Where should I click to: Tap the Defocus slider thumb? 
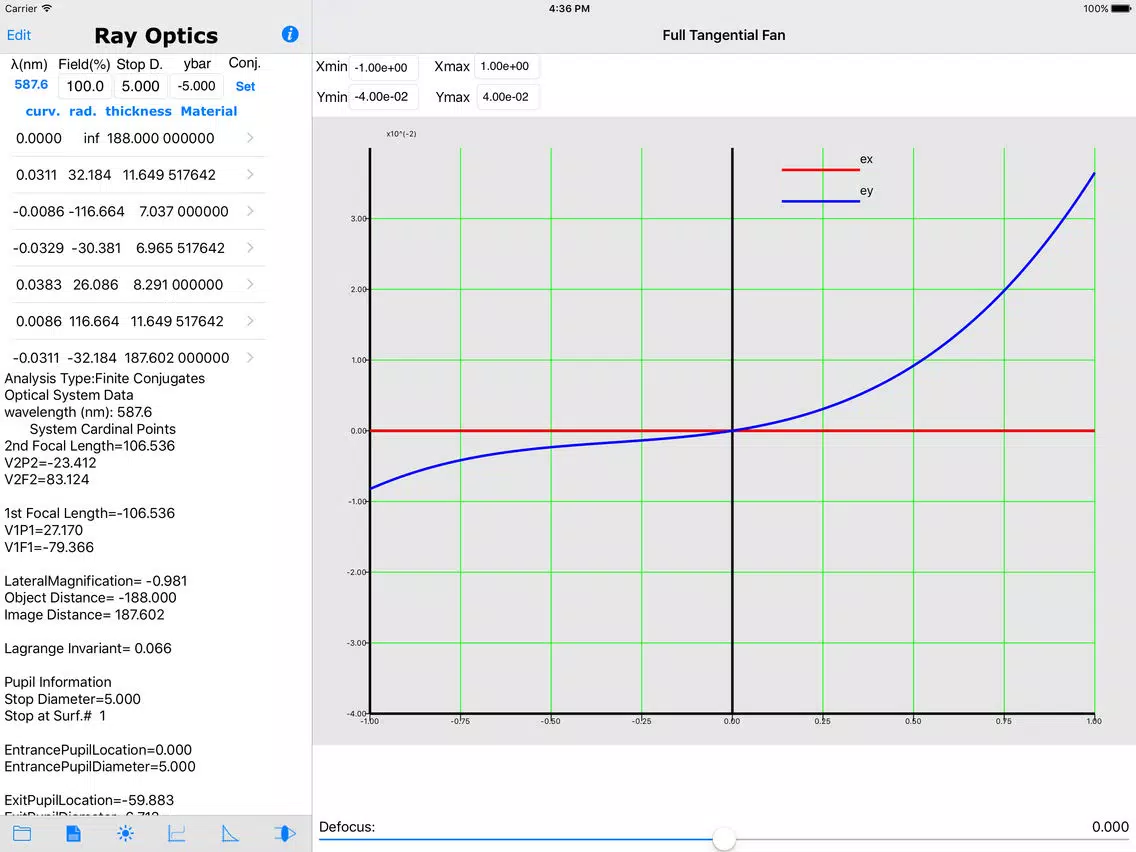click(724, 839)
